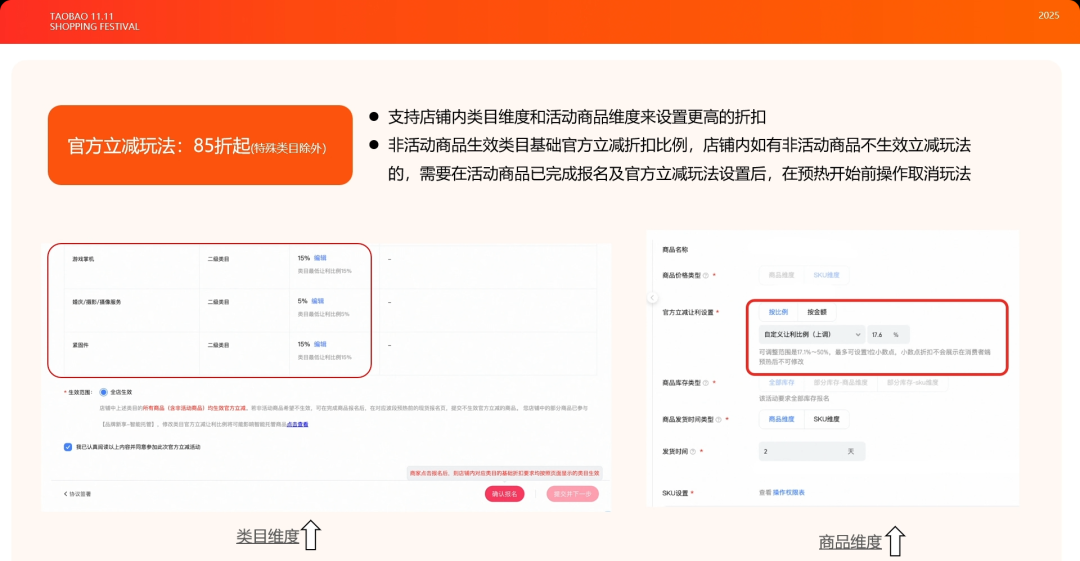Go back via 协议签署 chevron
This screenshot has height=561, width=1080.
(77, 494)
